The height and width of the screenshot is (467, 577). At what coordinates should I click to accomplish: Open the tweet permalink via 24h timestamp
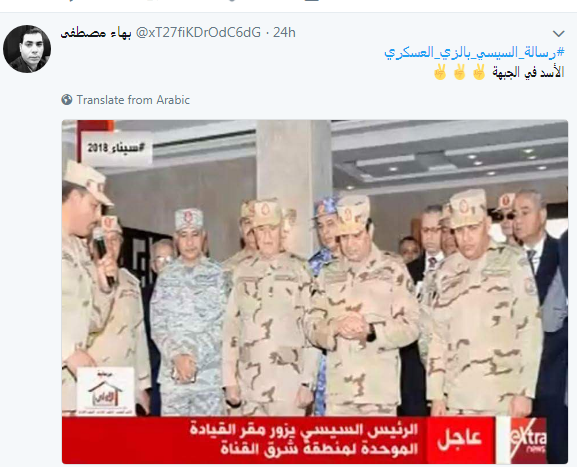[x=284, y=33]
